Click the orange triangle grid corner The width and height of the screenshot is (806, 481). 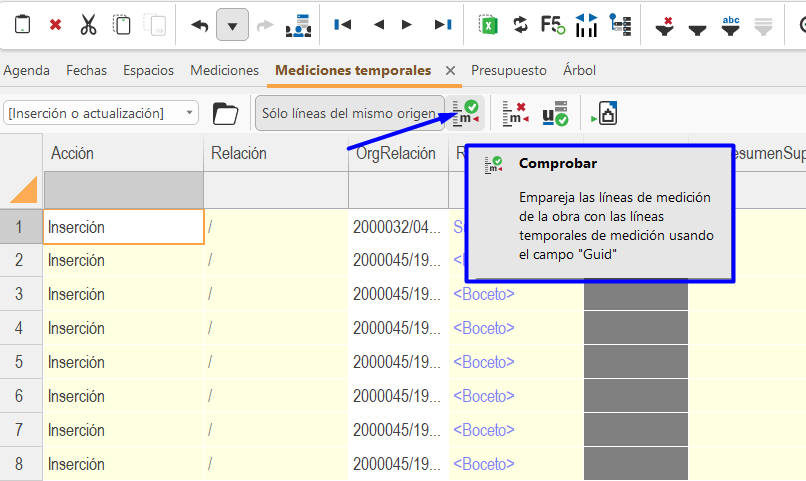tap(22, 190)
